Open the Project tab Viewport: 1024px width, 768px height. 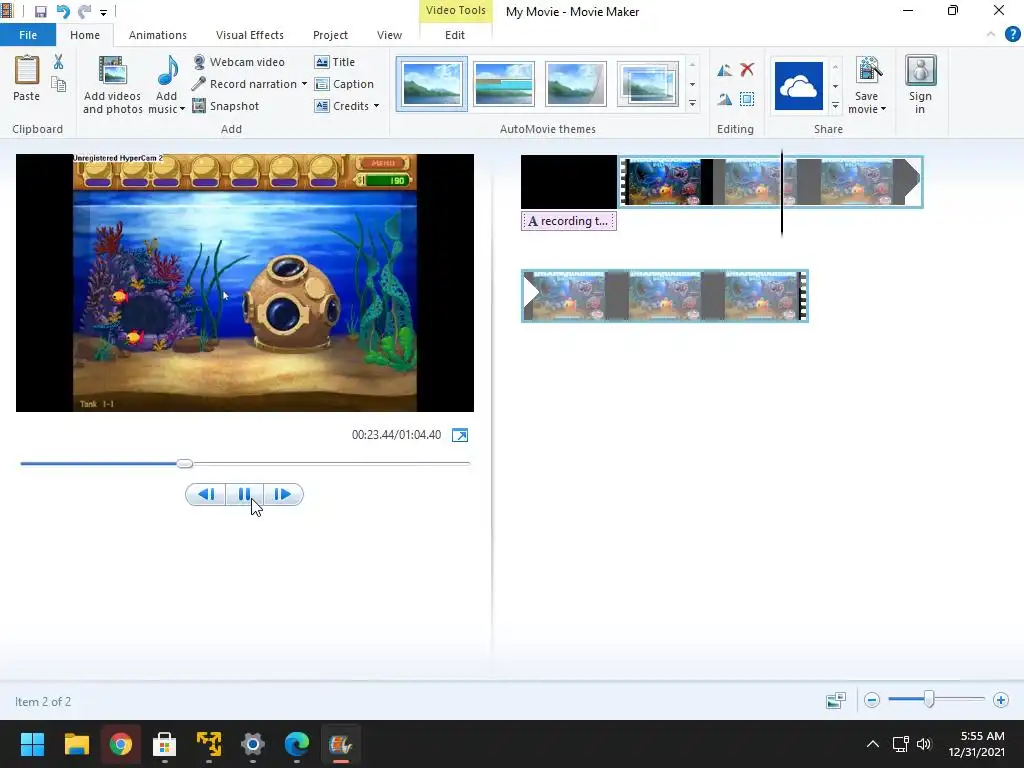point(330,35)
